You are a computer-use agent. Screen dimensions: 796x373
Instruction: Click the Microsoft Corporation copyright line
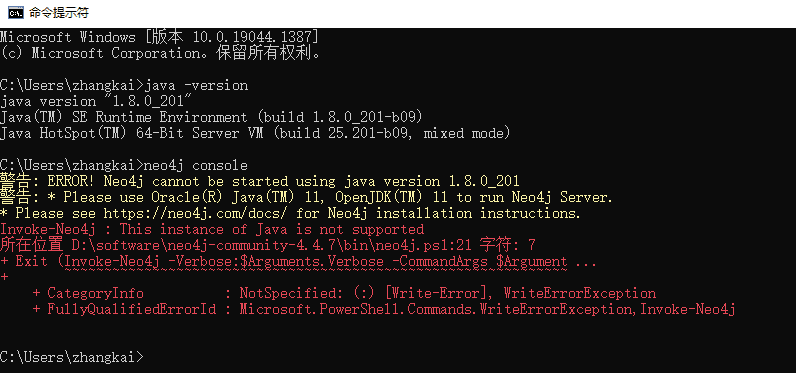(160, 53)
